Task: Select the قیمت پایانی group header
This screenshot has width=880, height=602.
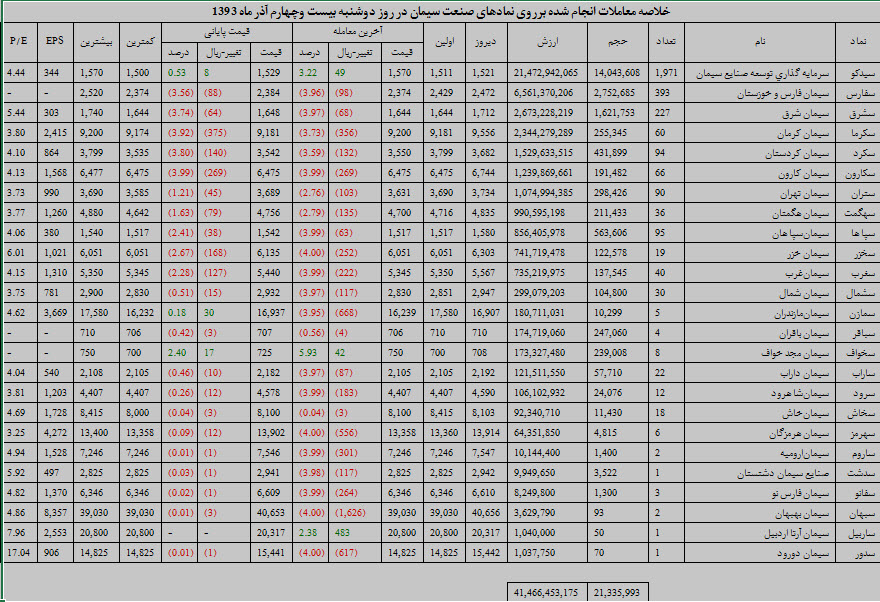Action: 227,32
